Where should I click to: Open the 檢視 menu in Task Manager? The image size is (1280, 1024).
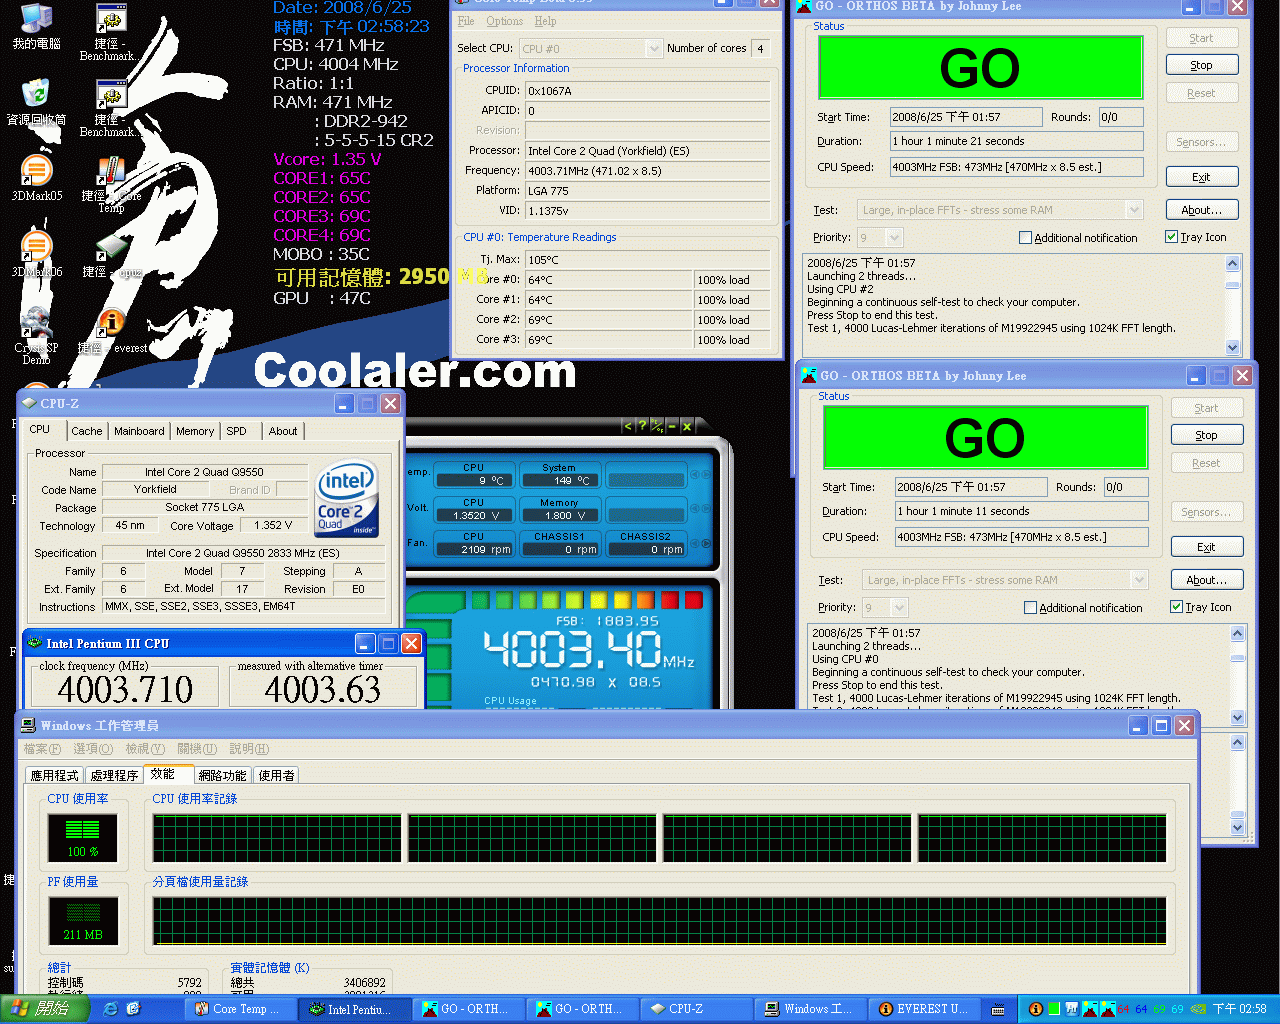(145, 749)
